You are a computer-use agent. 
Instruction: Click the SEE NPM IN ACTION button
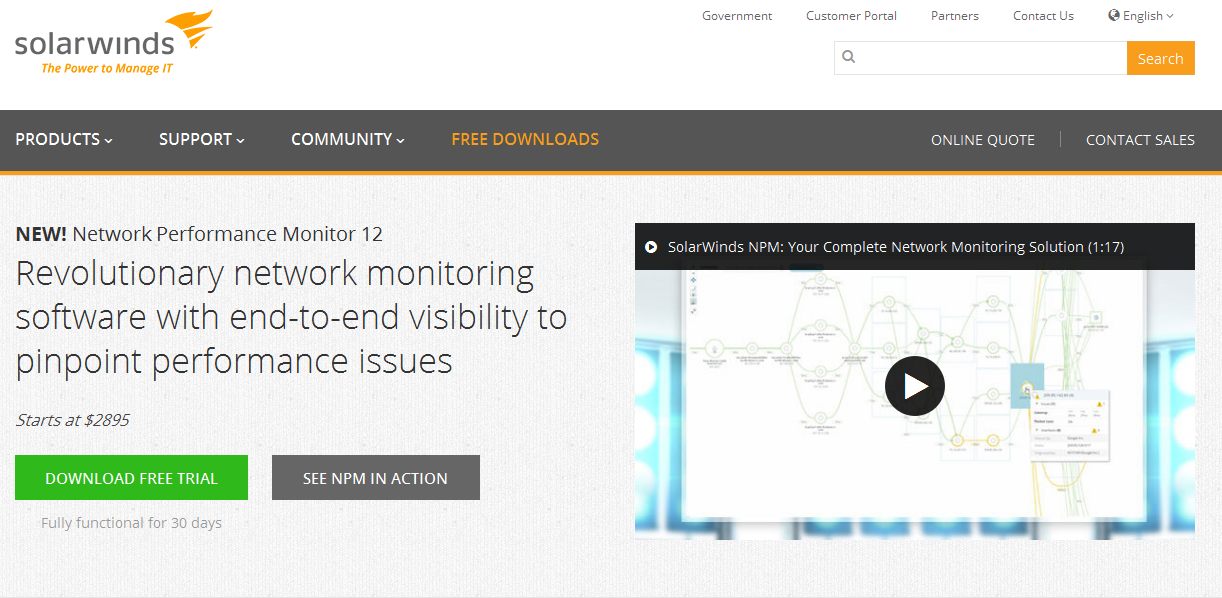pyautogui.click(x=375, y=478)
